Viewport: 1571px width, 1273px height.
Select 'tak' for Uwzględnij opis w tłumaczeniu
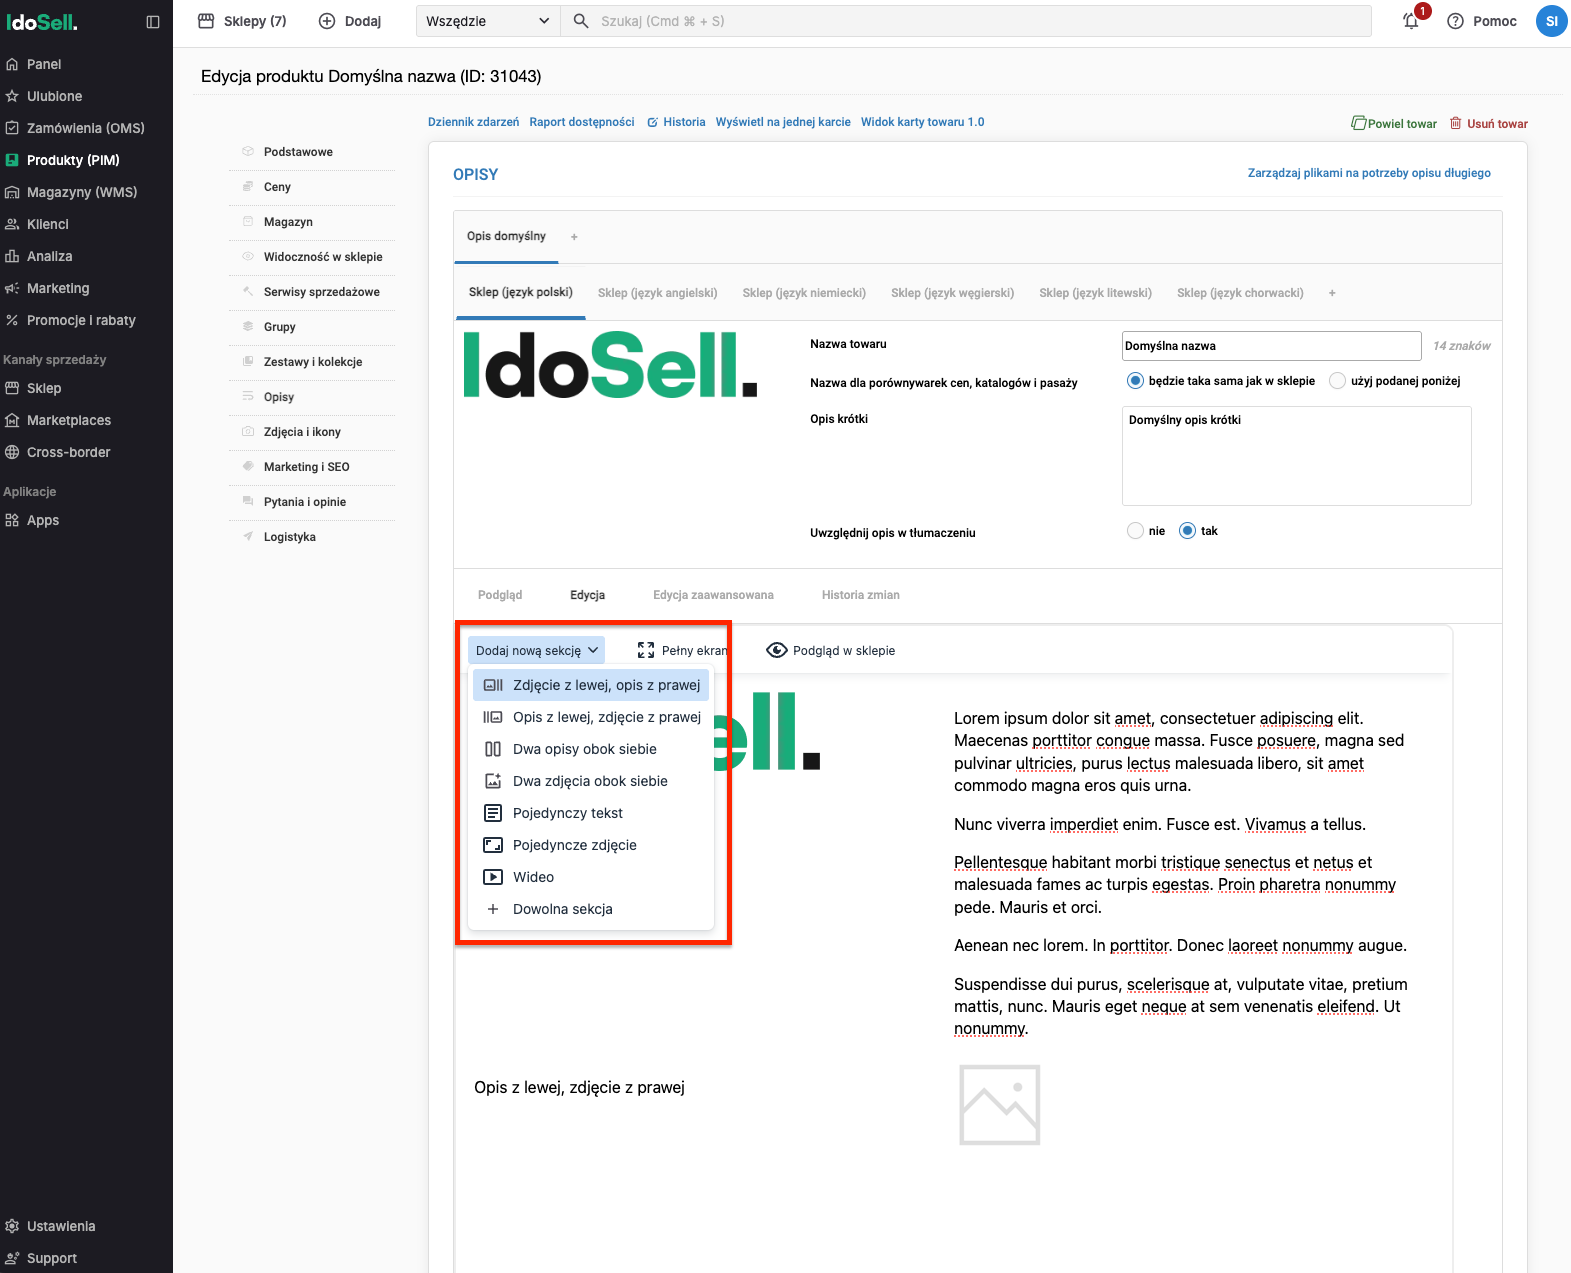(x=1187, y=531)
